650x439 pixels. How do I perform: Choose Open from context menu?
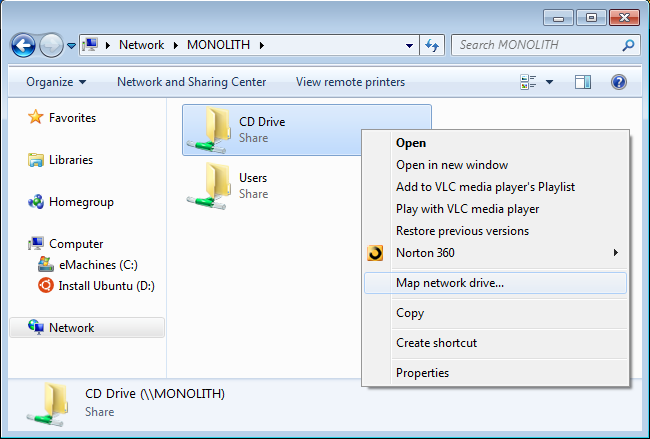495,143
